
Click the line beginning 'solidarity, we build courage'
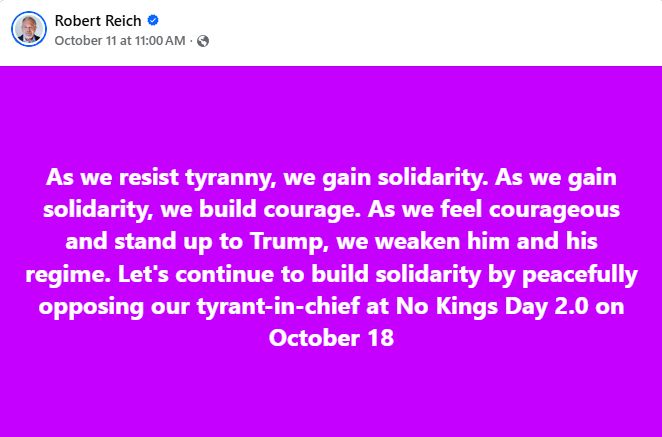click(331, 210)
